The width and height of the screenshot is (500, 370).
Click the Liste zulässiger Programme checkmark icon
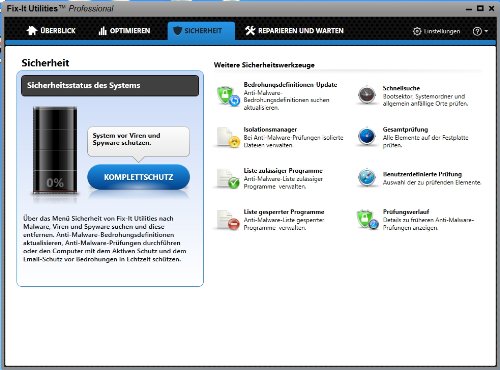(x=228, y=178)
